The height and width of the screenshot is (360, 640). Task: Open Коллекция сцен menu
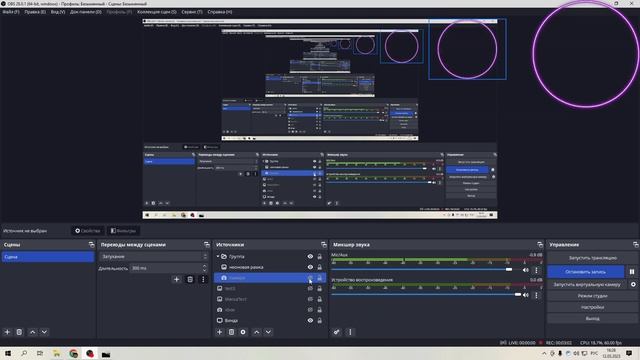point(157,12)
